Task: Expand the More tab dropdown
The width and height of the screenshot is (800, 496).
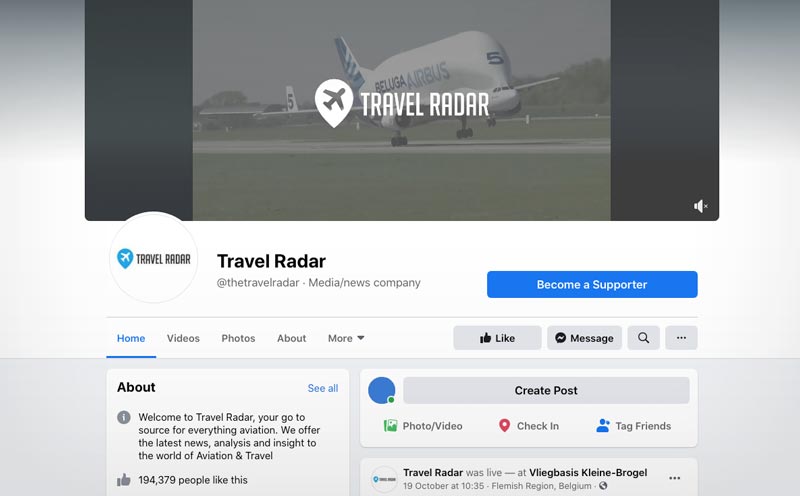Action: pyautogui.click(x=346, y=338)
